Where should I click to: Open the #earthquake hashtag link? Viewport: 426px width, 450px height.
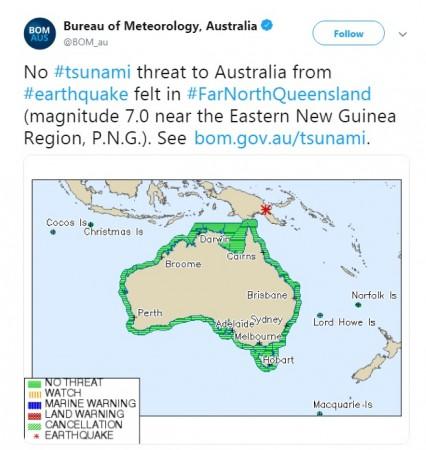tap(76, 94)
